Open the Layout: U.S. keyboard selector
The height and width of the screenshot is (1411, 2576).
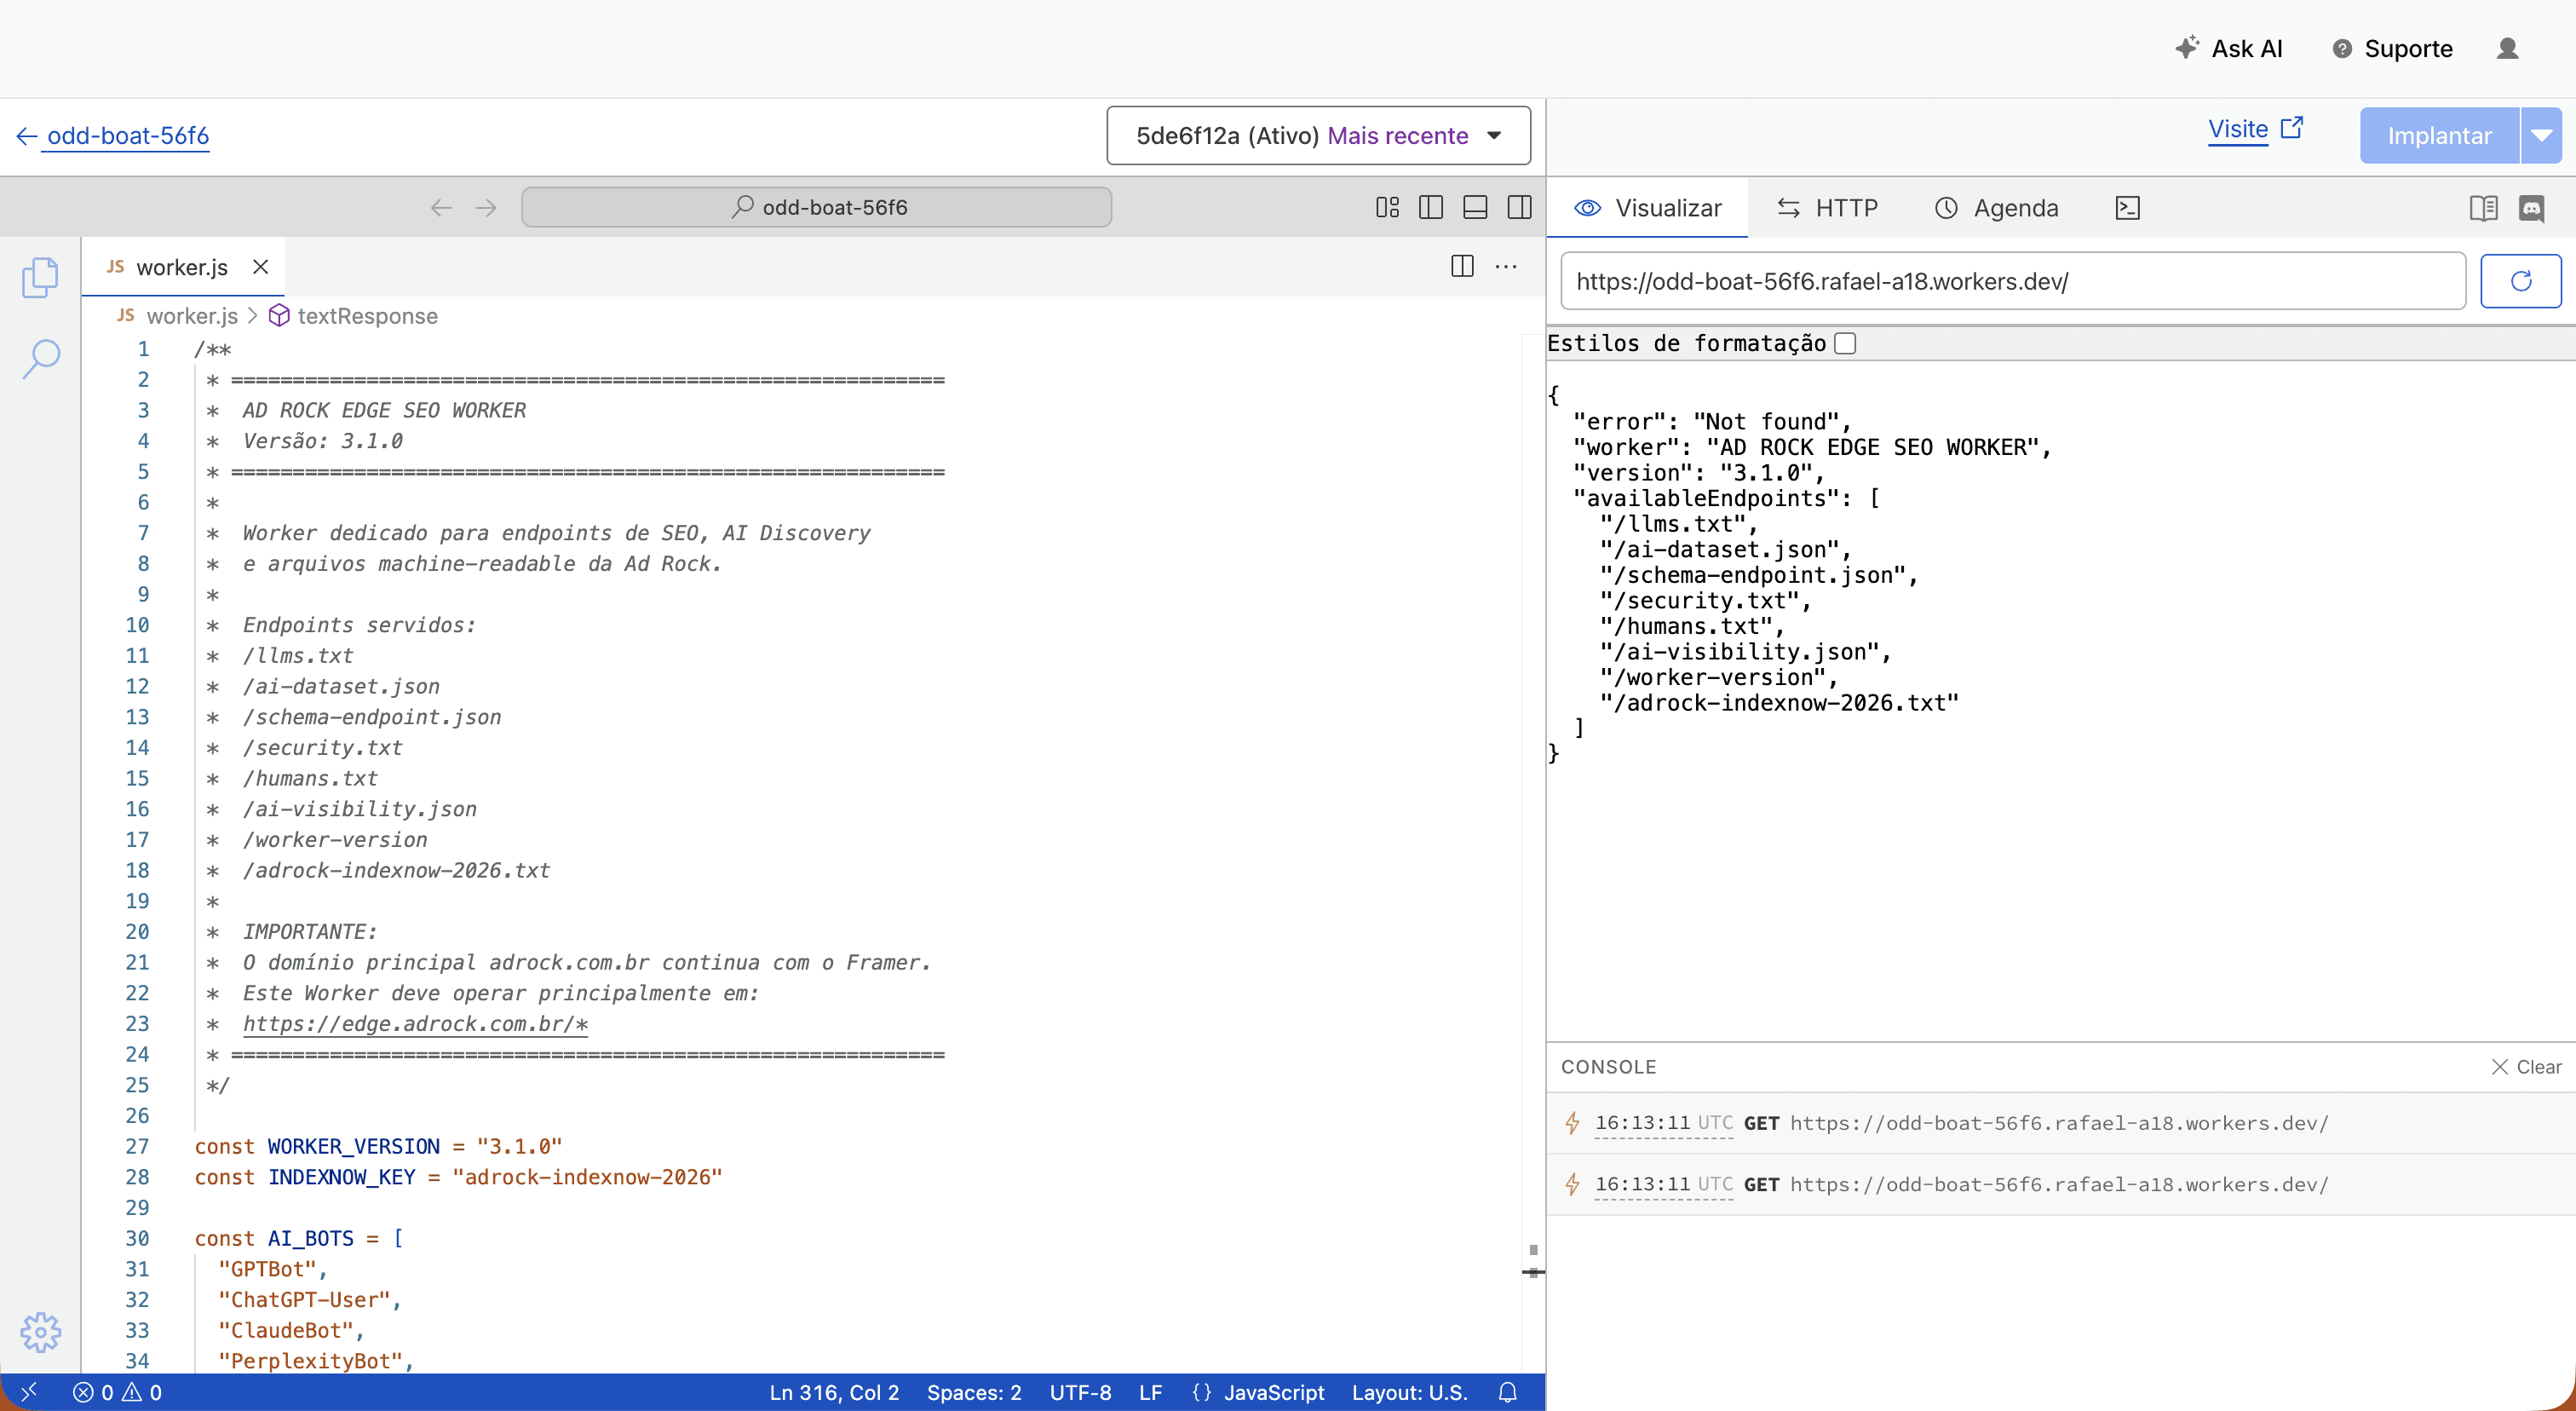click(1409, 1392)
